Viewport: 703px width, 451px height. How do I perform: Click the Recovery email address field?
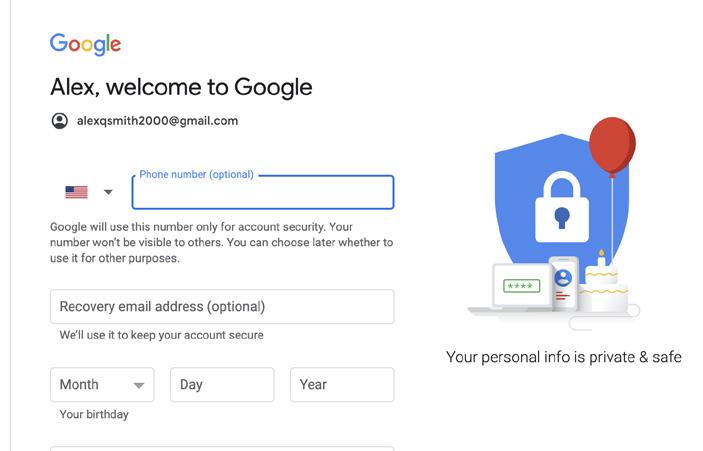point(222,307)
